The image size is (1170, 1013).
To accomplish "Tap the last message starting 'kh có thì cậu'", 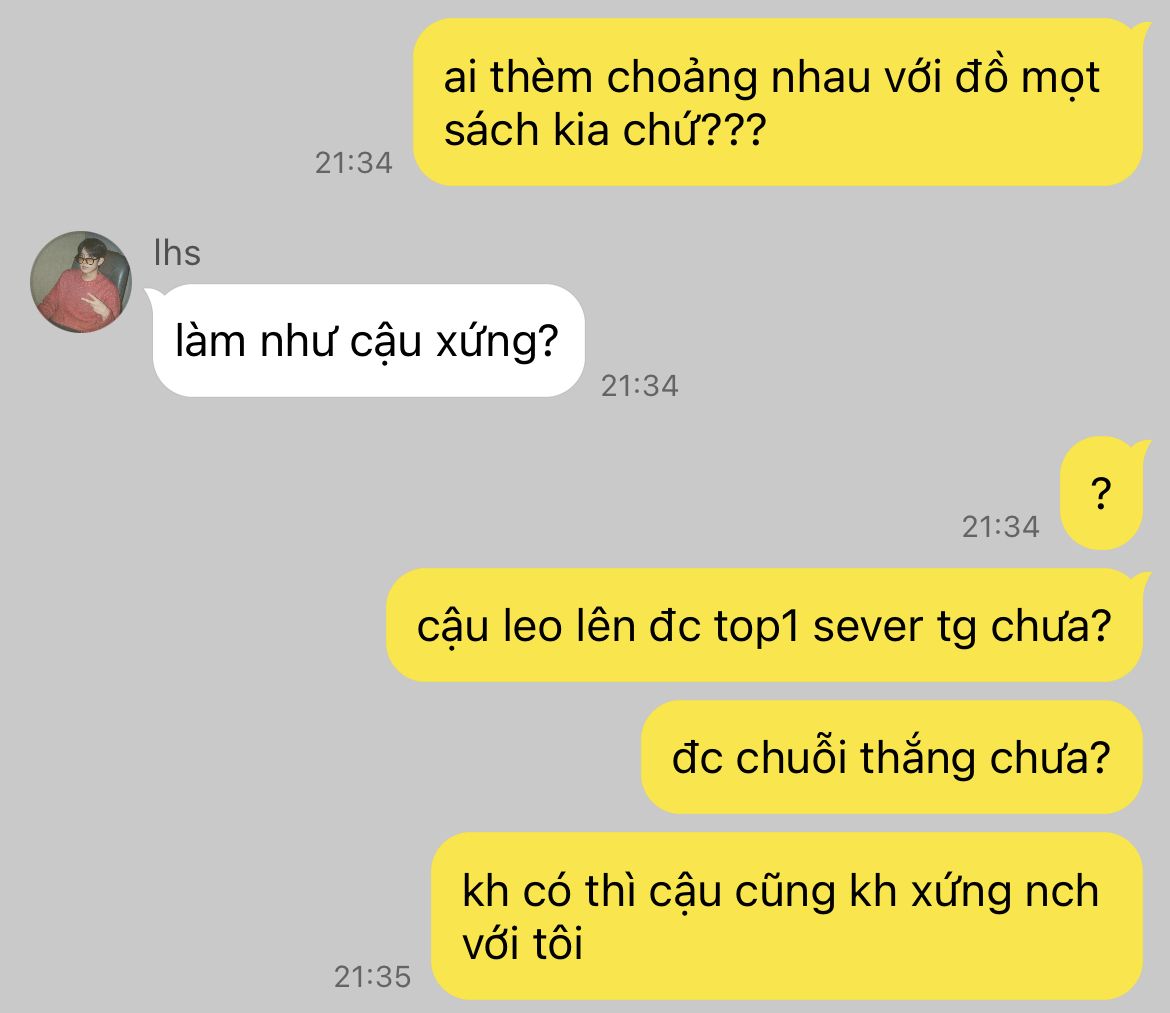I will coord(787,916).
